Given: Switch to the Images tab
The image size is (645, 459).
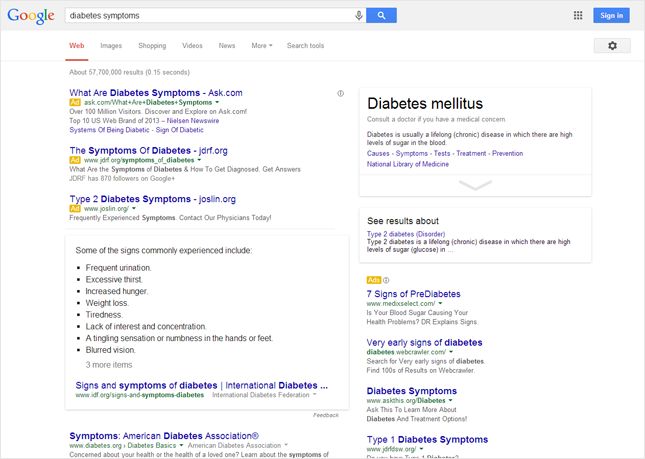Looking at the screenshot, I should (111, 46).
